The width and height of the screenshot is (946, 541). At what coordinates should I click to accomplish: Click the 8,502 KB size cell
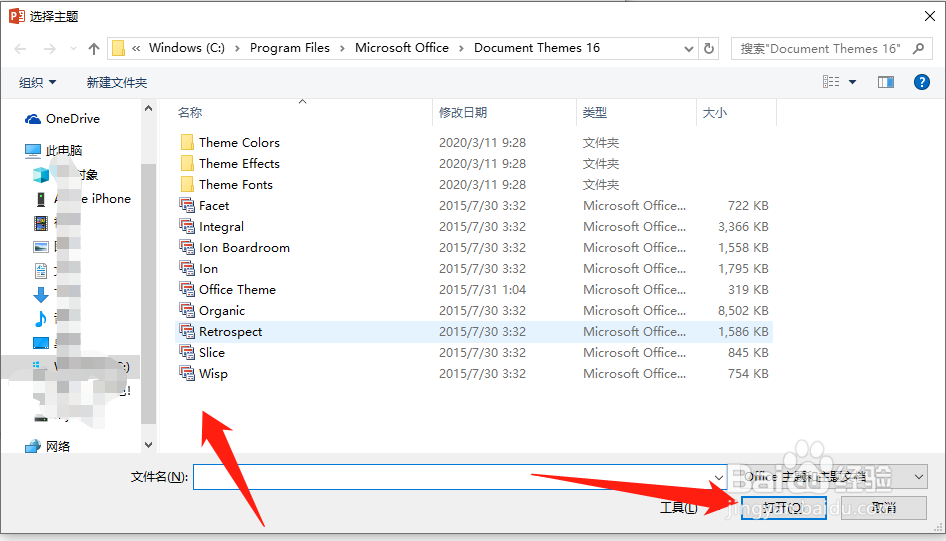click(x=743, y=311)
